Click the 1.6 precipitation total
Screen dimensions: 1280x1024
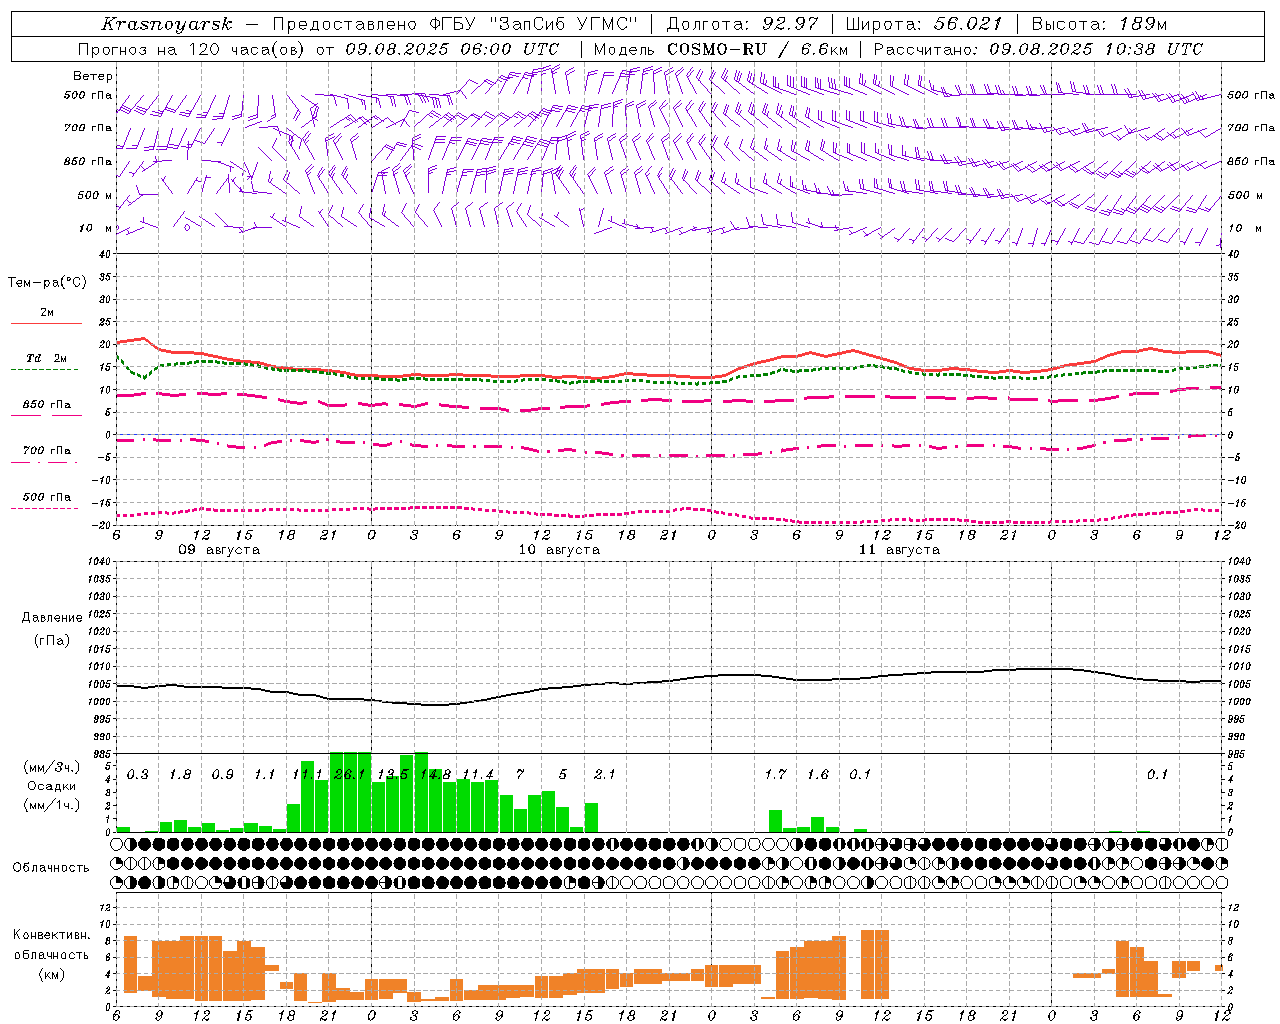pos(818,775)
